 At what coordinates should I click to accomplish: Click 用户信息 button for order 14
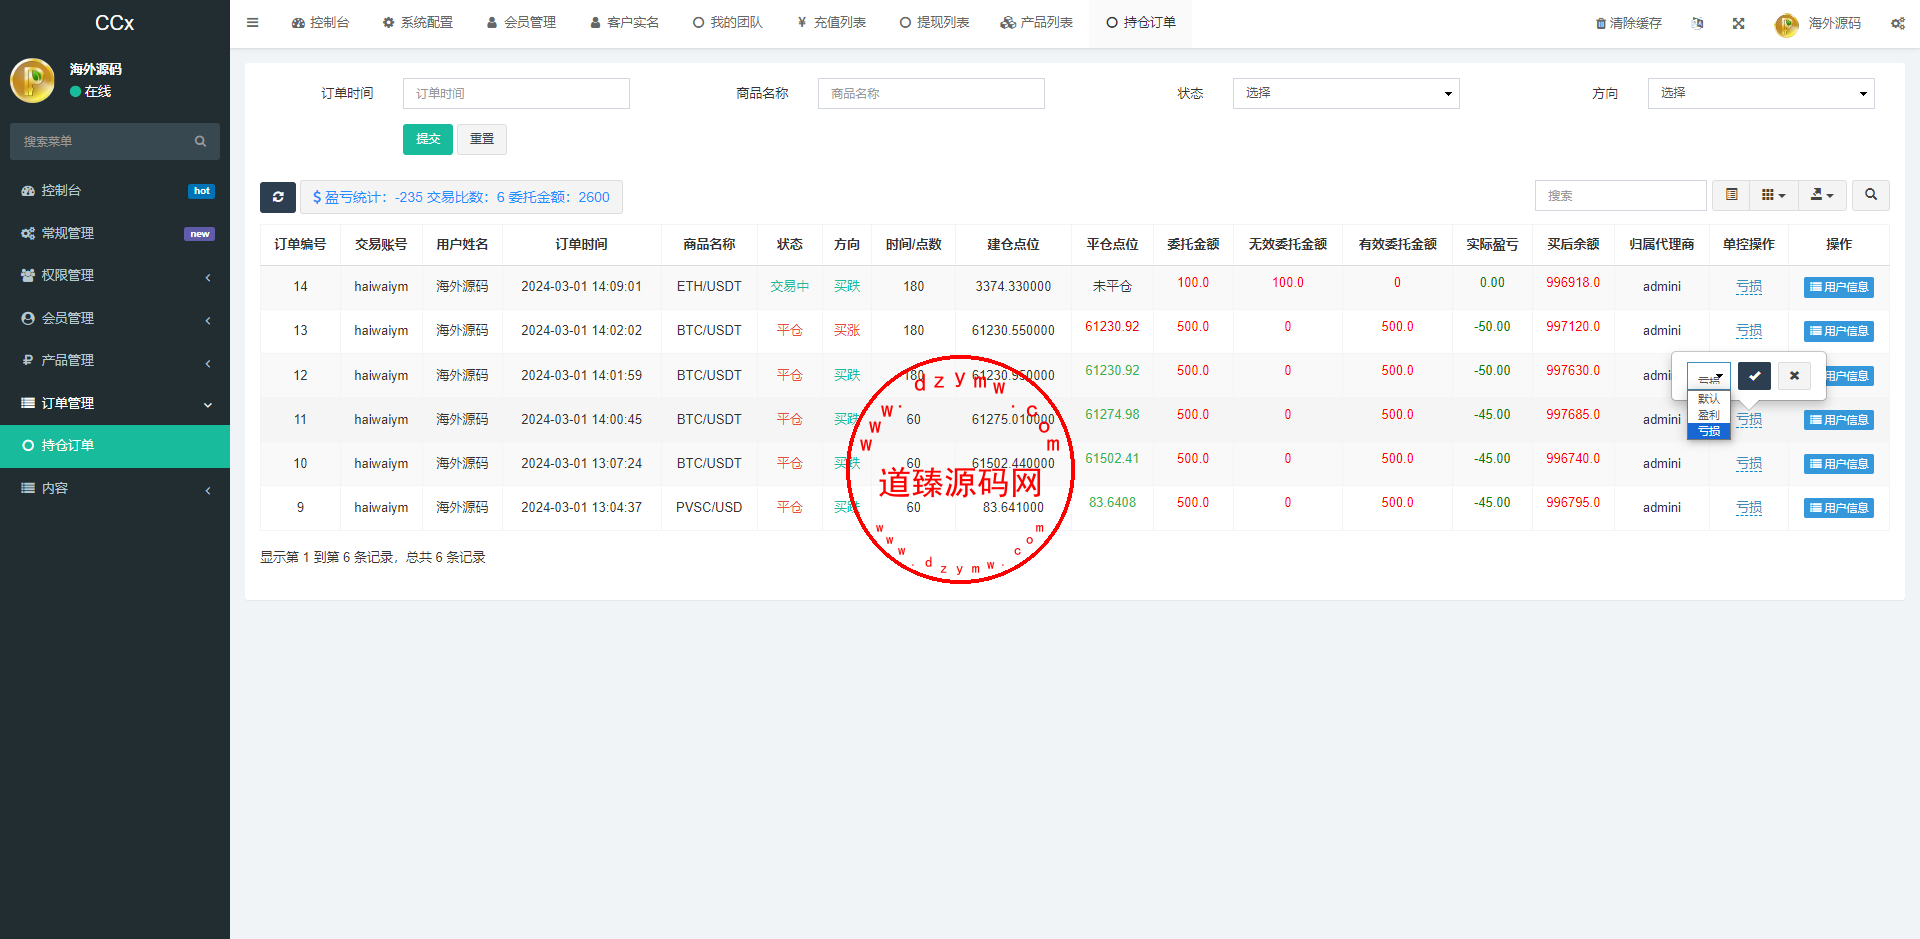[x=1838, y=287]
